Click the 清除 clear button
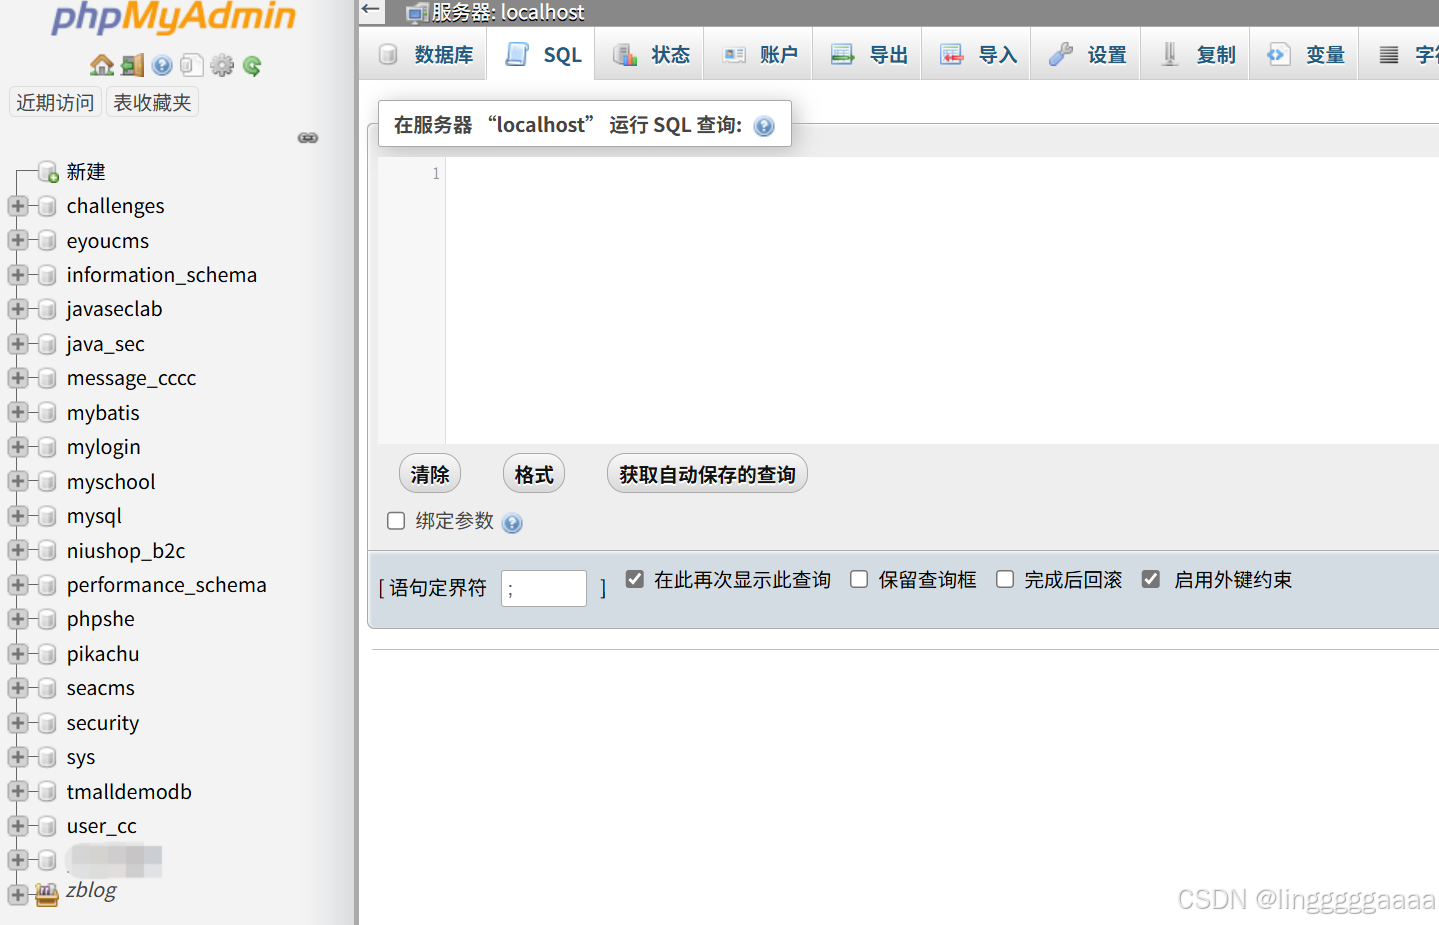 (430, 474)
